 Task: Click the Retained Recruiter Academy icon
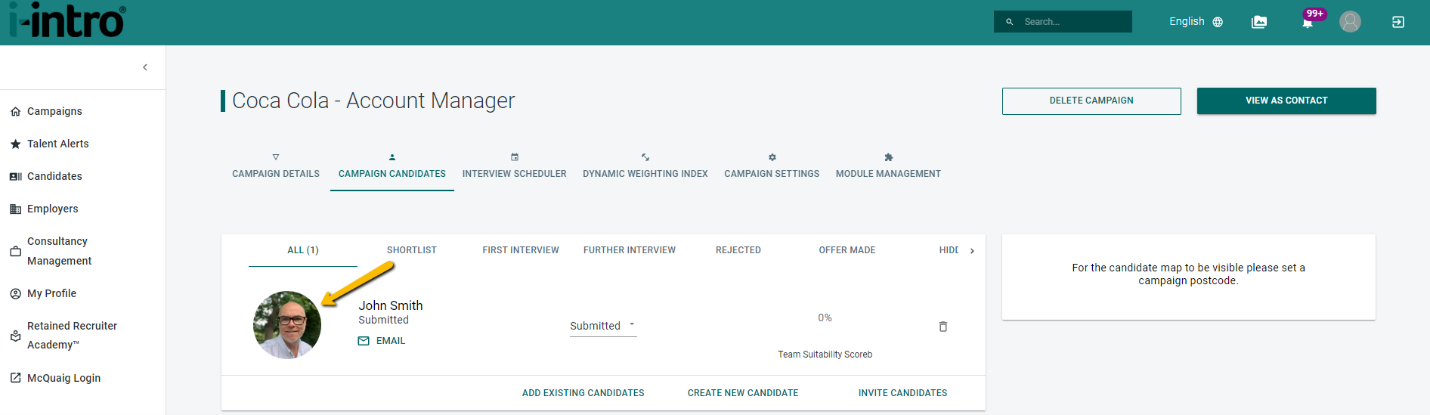coord(15,336)
